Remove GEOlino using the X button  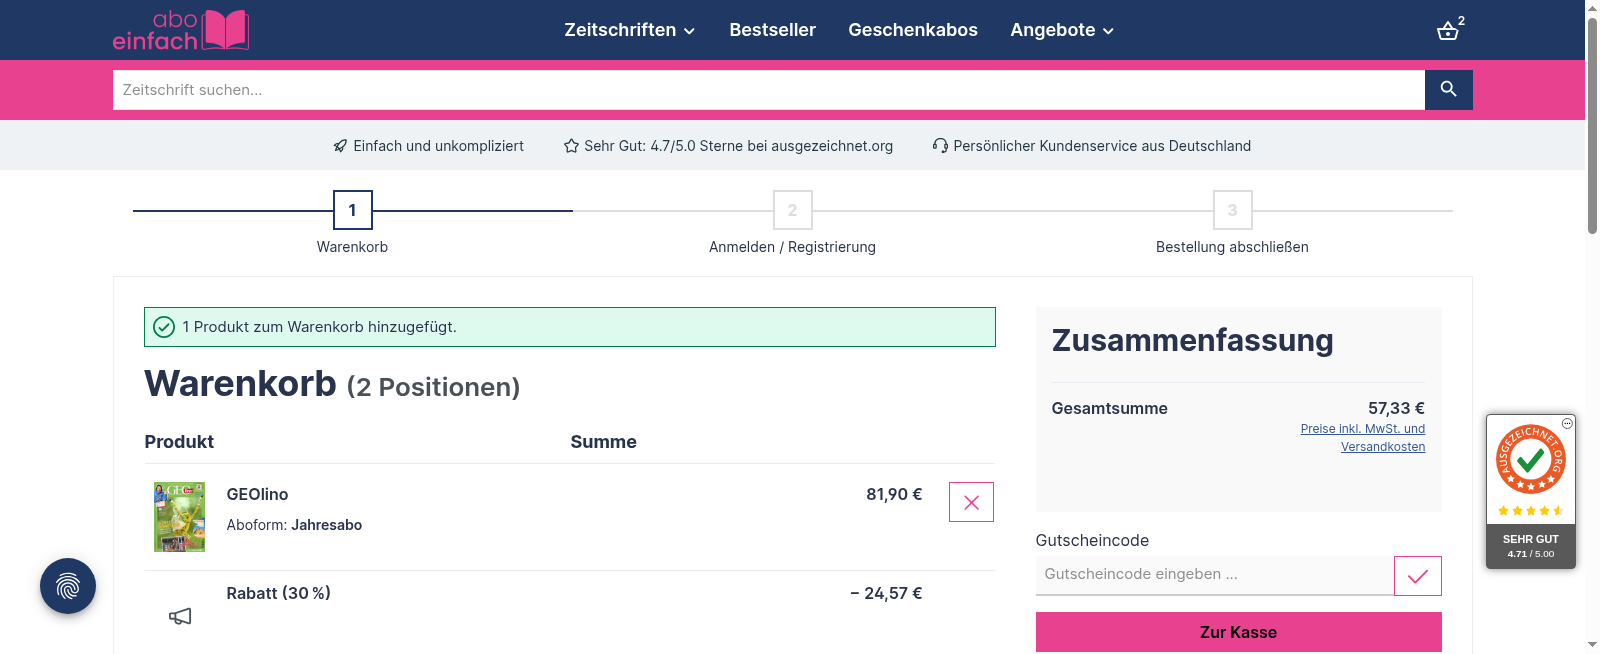pos(970,502)
